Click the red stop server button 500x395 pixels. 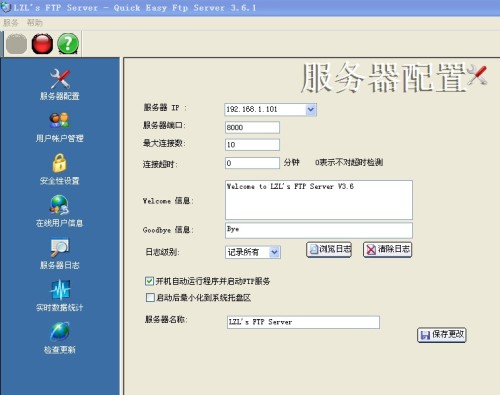(42, 44)
